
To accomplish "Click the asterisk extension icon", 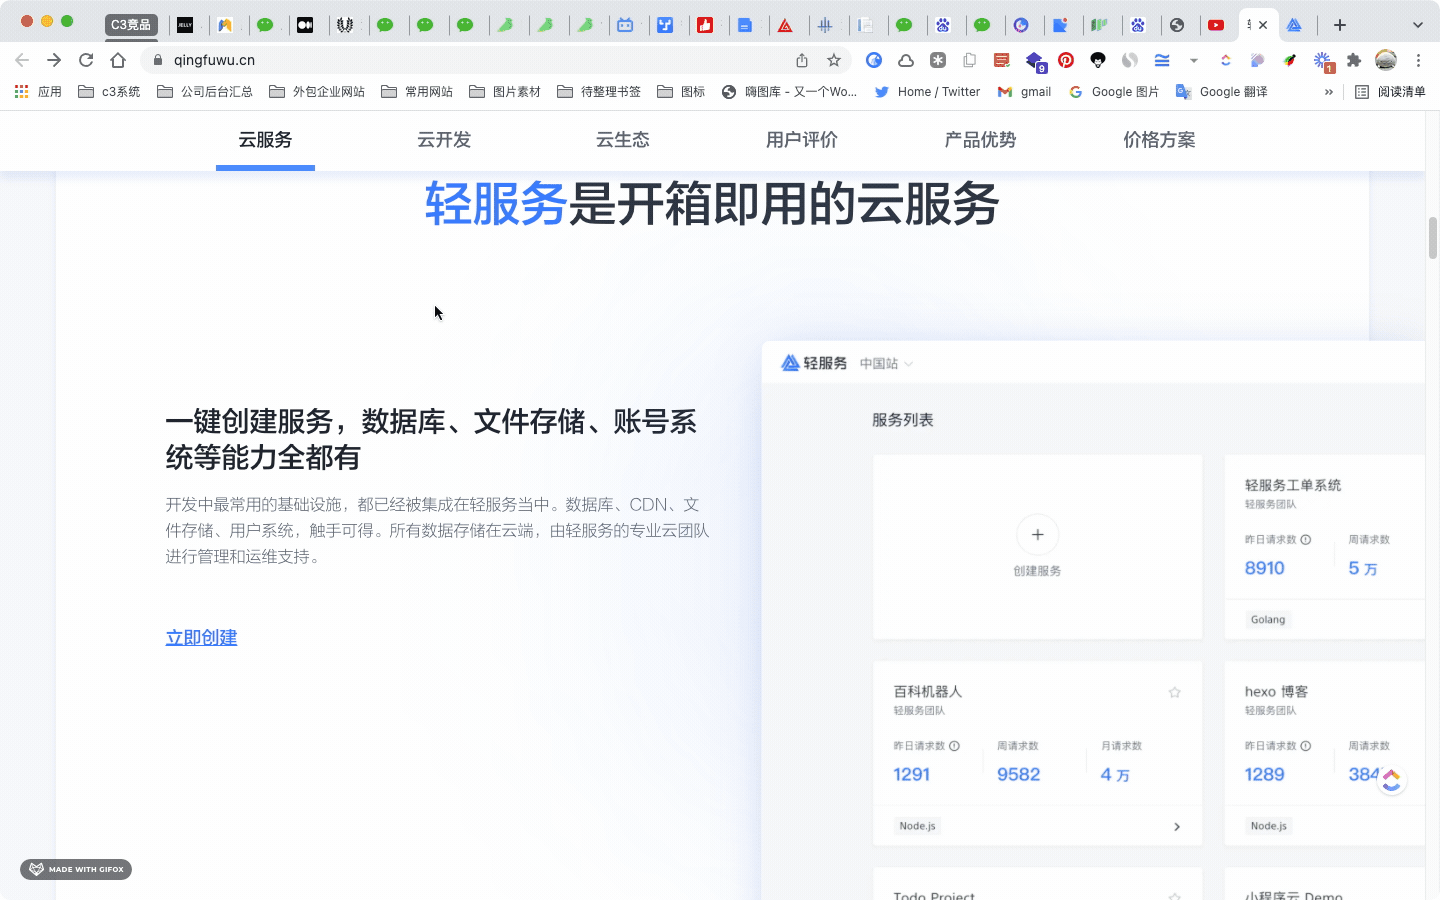I will (x=938, y=60).
